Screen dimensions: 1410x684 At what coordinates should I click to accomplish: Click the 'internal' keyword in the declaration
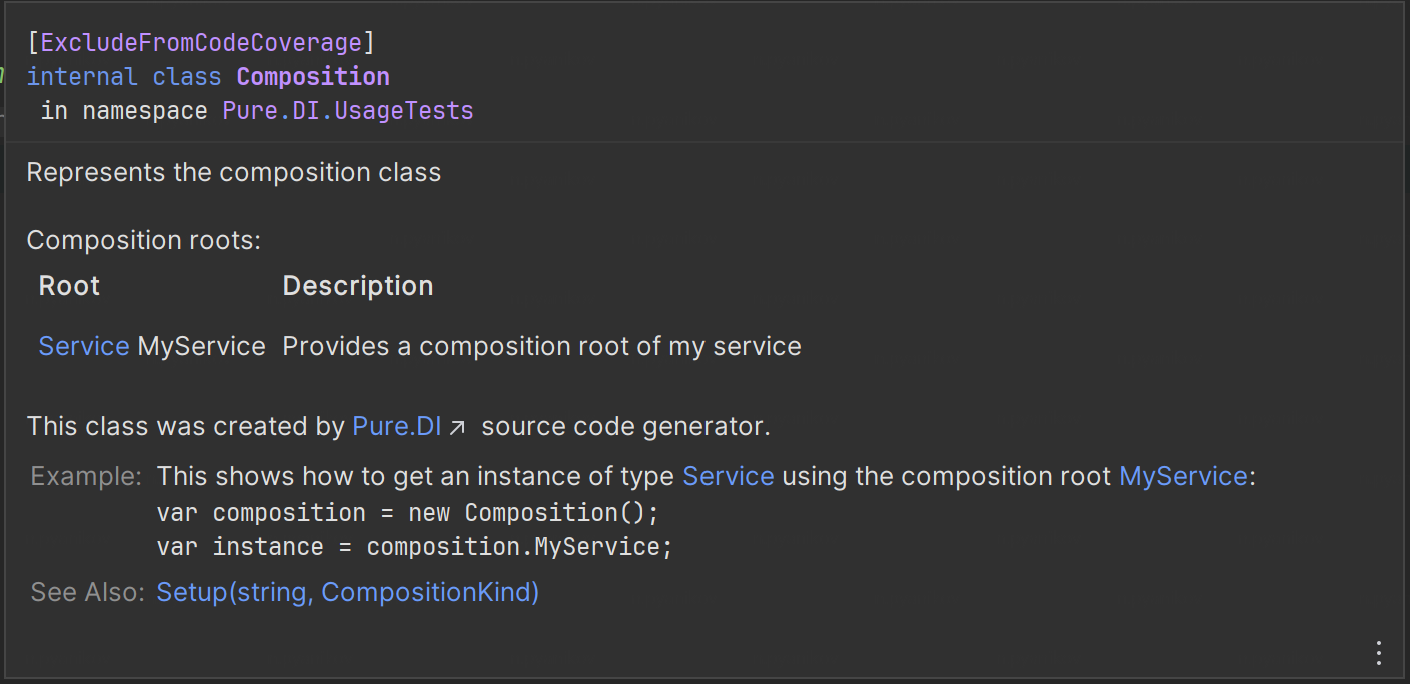point(82,77)
